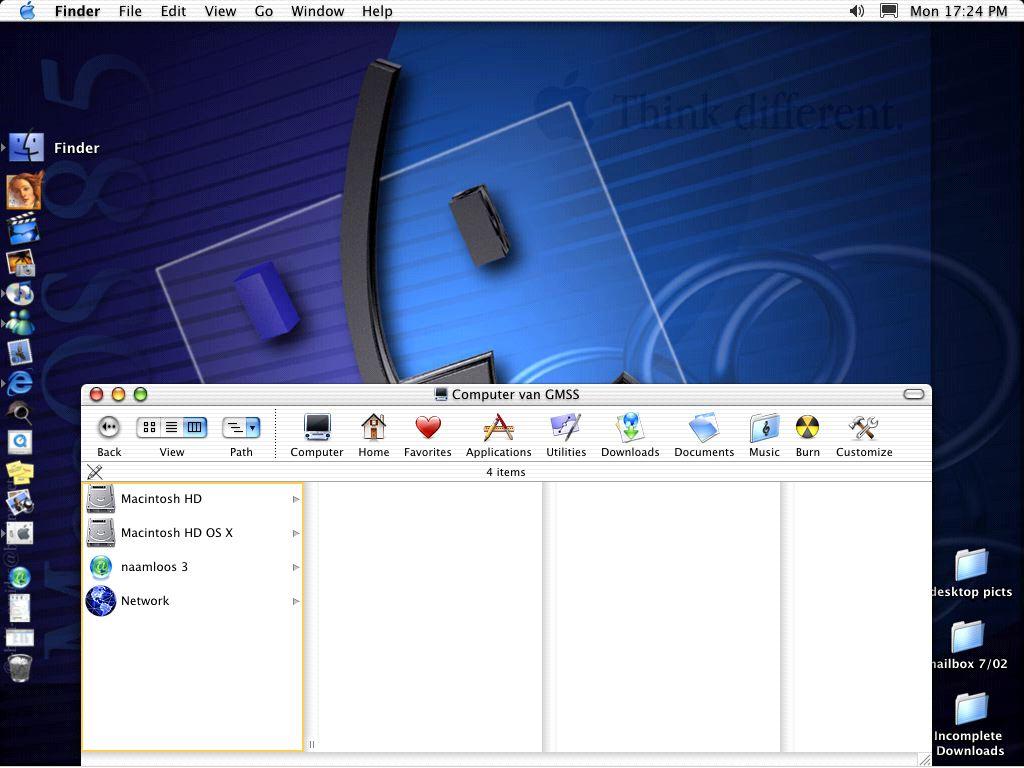Open the Venus portrait Dock icon
Image resolution: width=1024 pixels, height=768 pixels.
(x=25, y=191)
